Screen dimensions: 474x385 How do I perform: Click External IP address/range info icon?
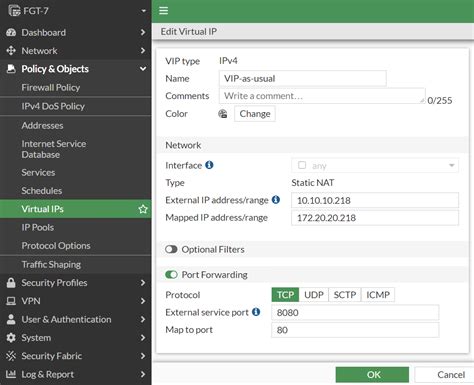coord(276,200)
